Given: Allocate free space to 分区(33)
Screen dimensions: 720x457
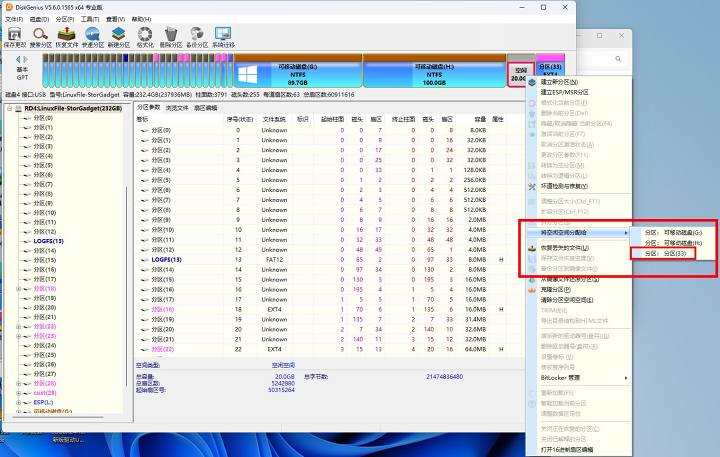Looking at the screenshot, I should (665, 254).
